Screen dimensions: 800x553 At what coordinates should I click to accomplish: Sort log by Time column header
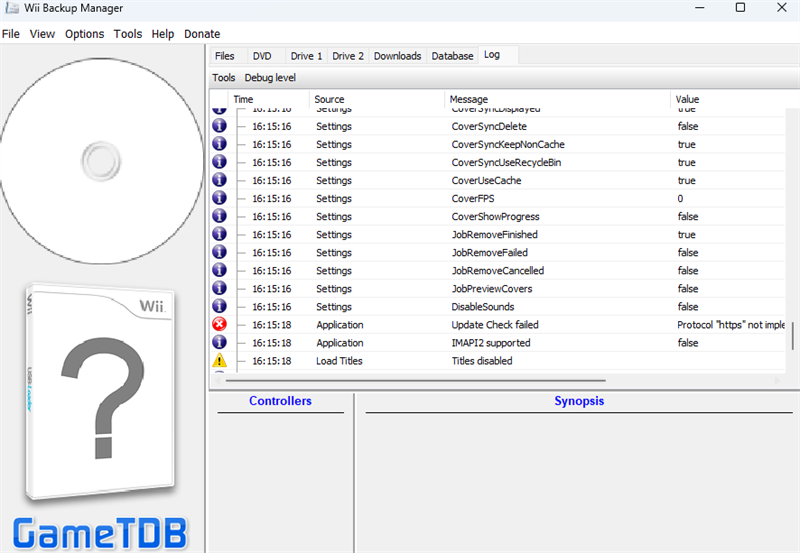269,99
